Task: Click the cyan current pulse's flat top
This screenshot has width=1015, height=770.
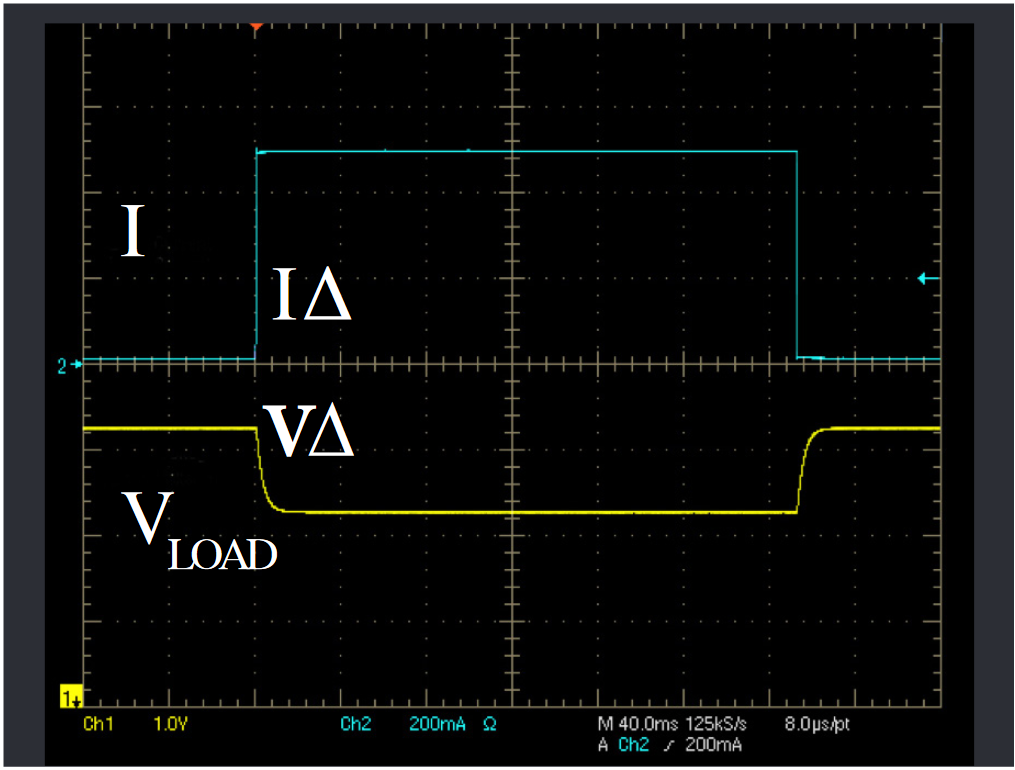Action: click(527, 151)
